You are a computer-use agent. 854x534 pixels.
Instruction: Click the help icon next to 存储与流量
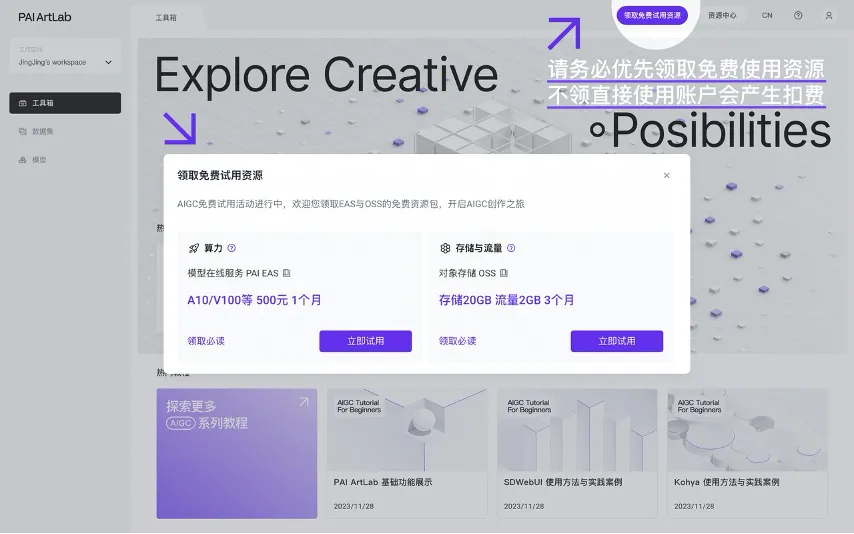coord(511,248)
